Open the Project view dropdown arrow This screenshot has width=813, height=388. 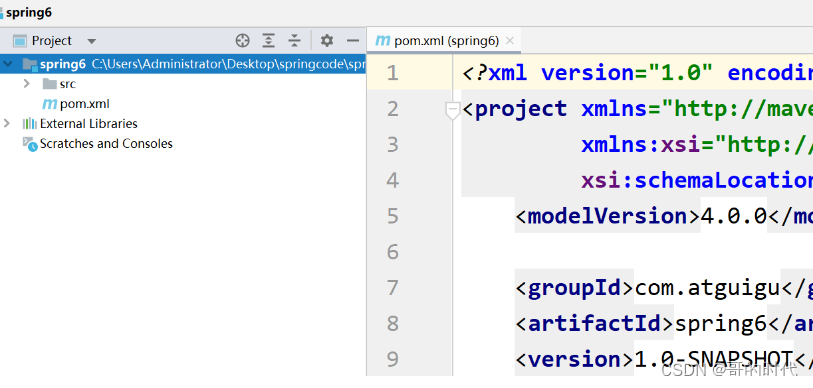tap(92, 41)
